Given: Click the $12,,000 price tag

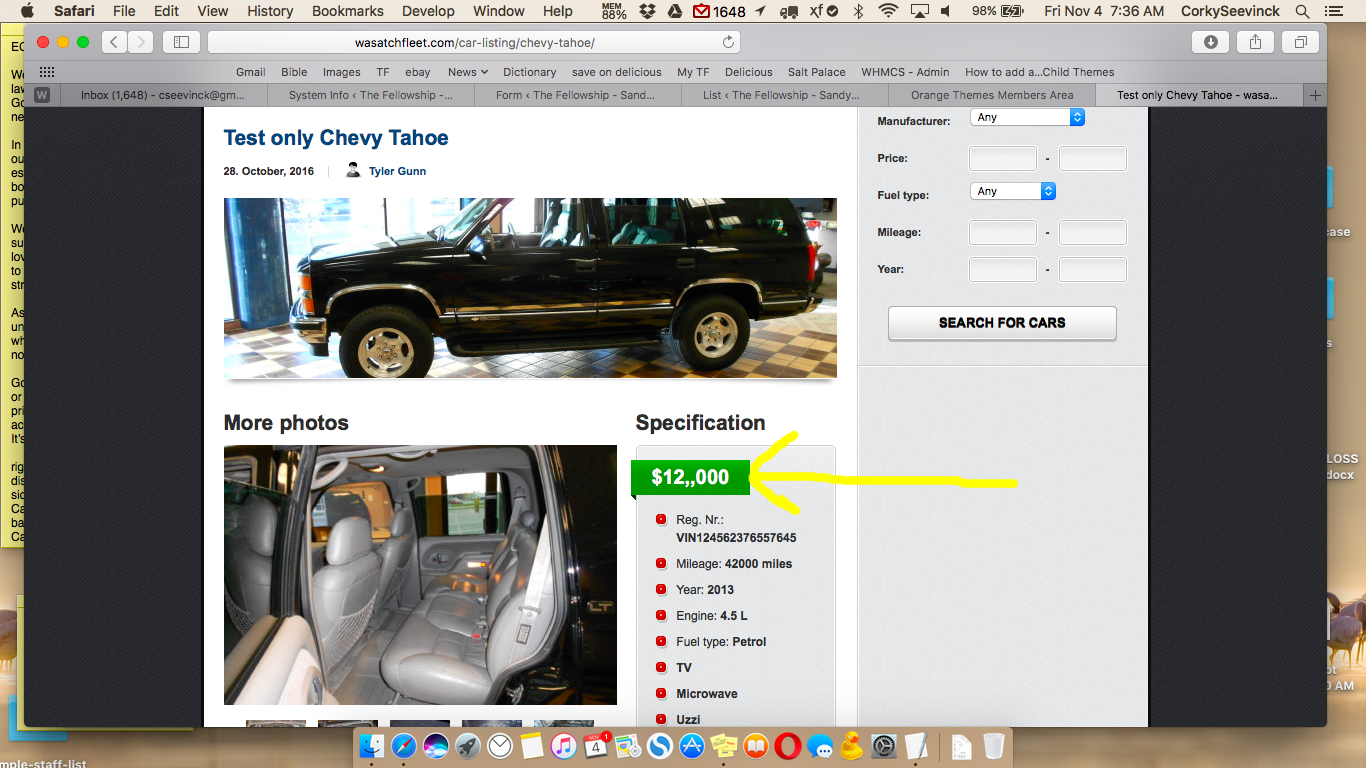Looking at the screenshot, I should 690,477.
